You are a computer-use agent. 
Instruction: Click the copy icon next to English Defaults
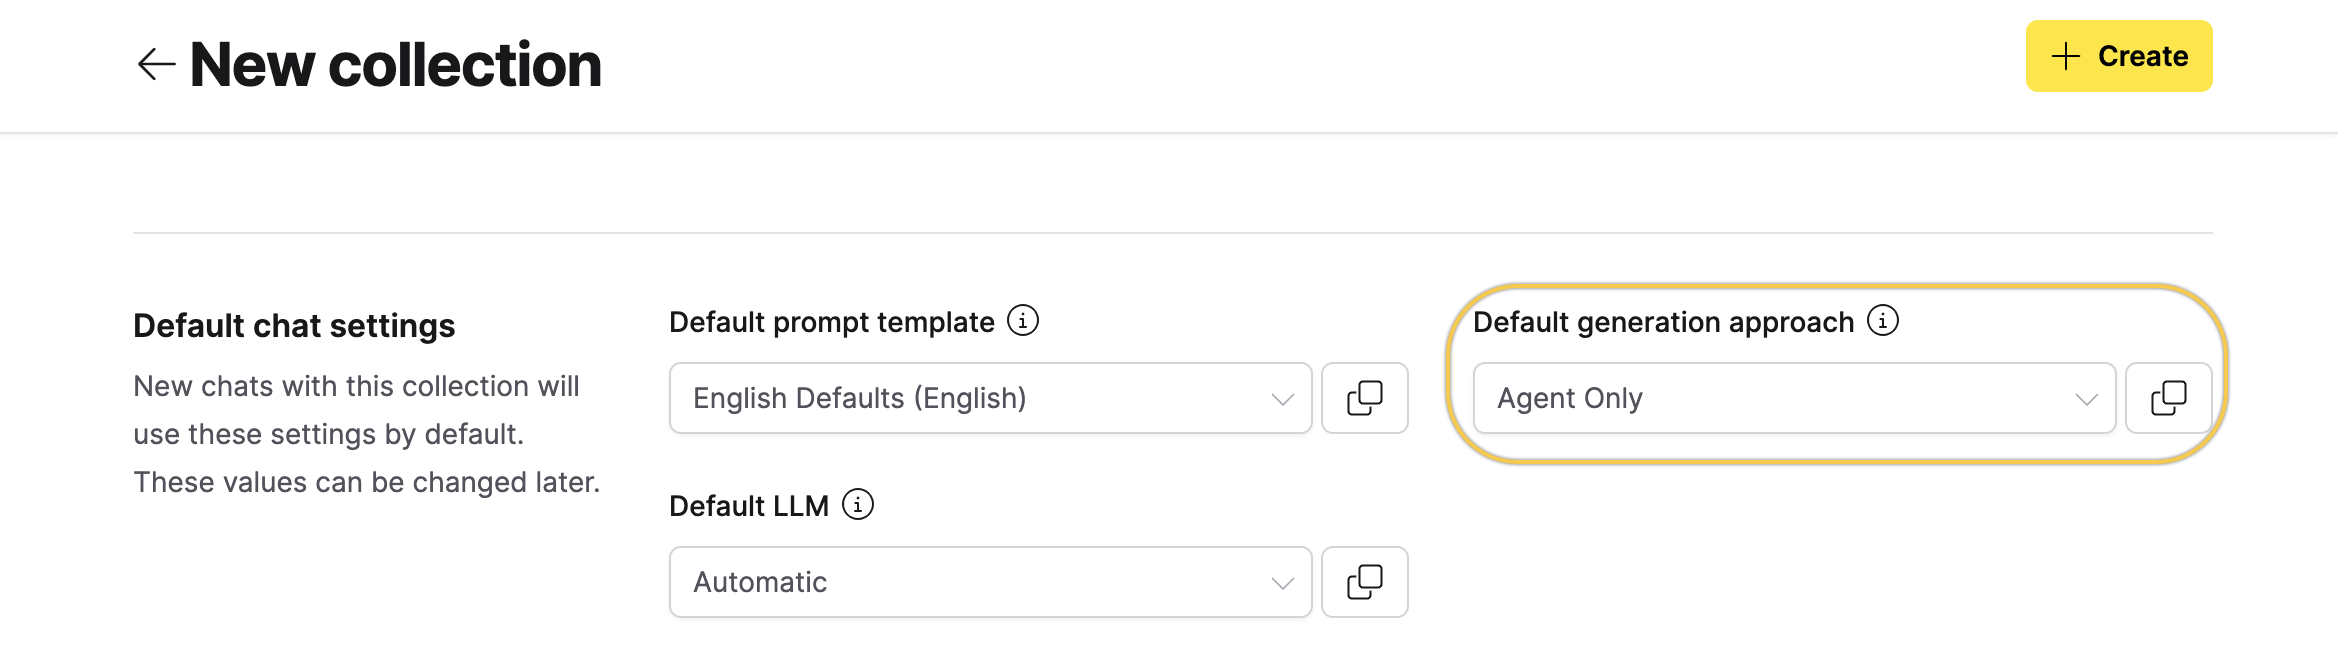pyautogui.click(x=1364, y=399)
